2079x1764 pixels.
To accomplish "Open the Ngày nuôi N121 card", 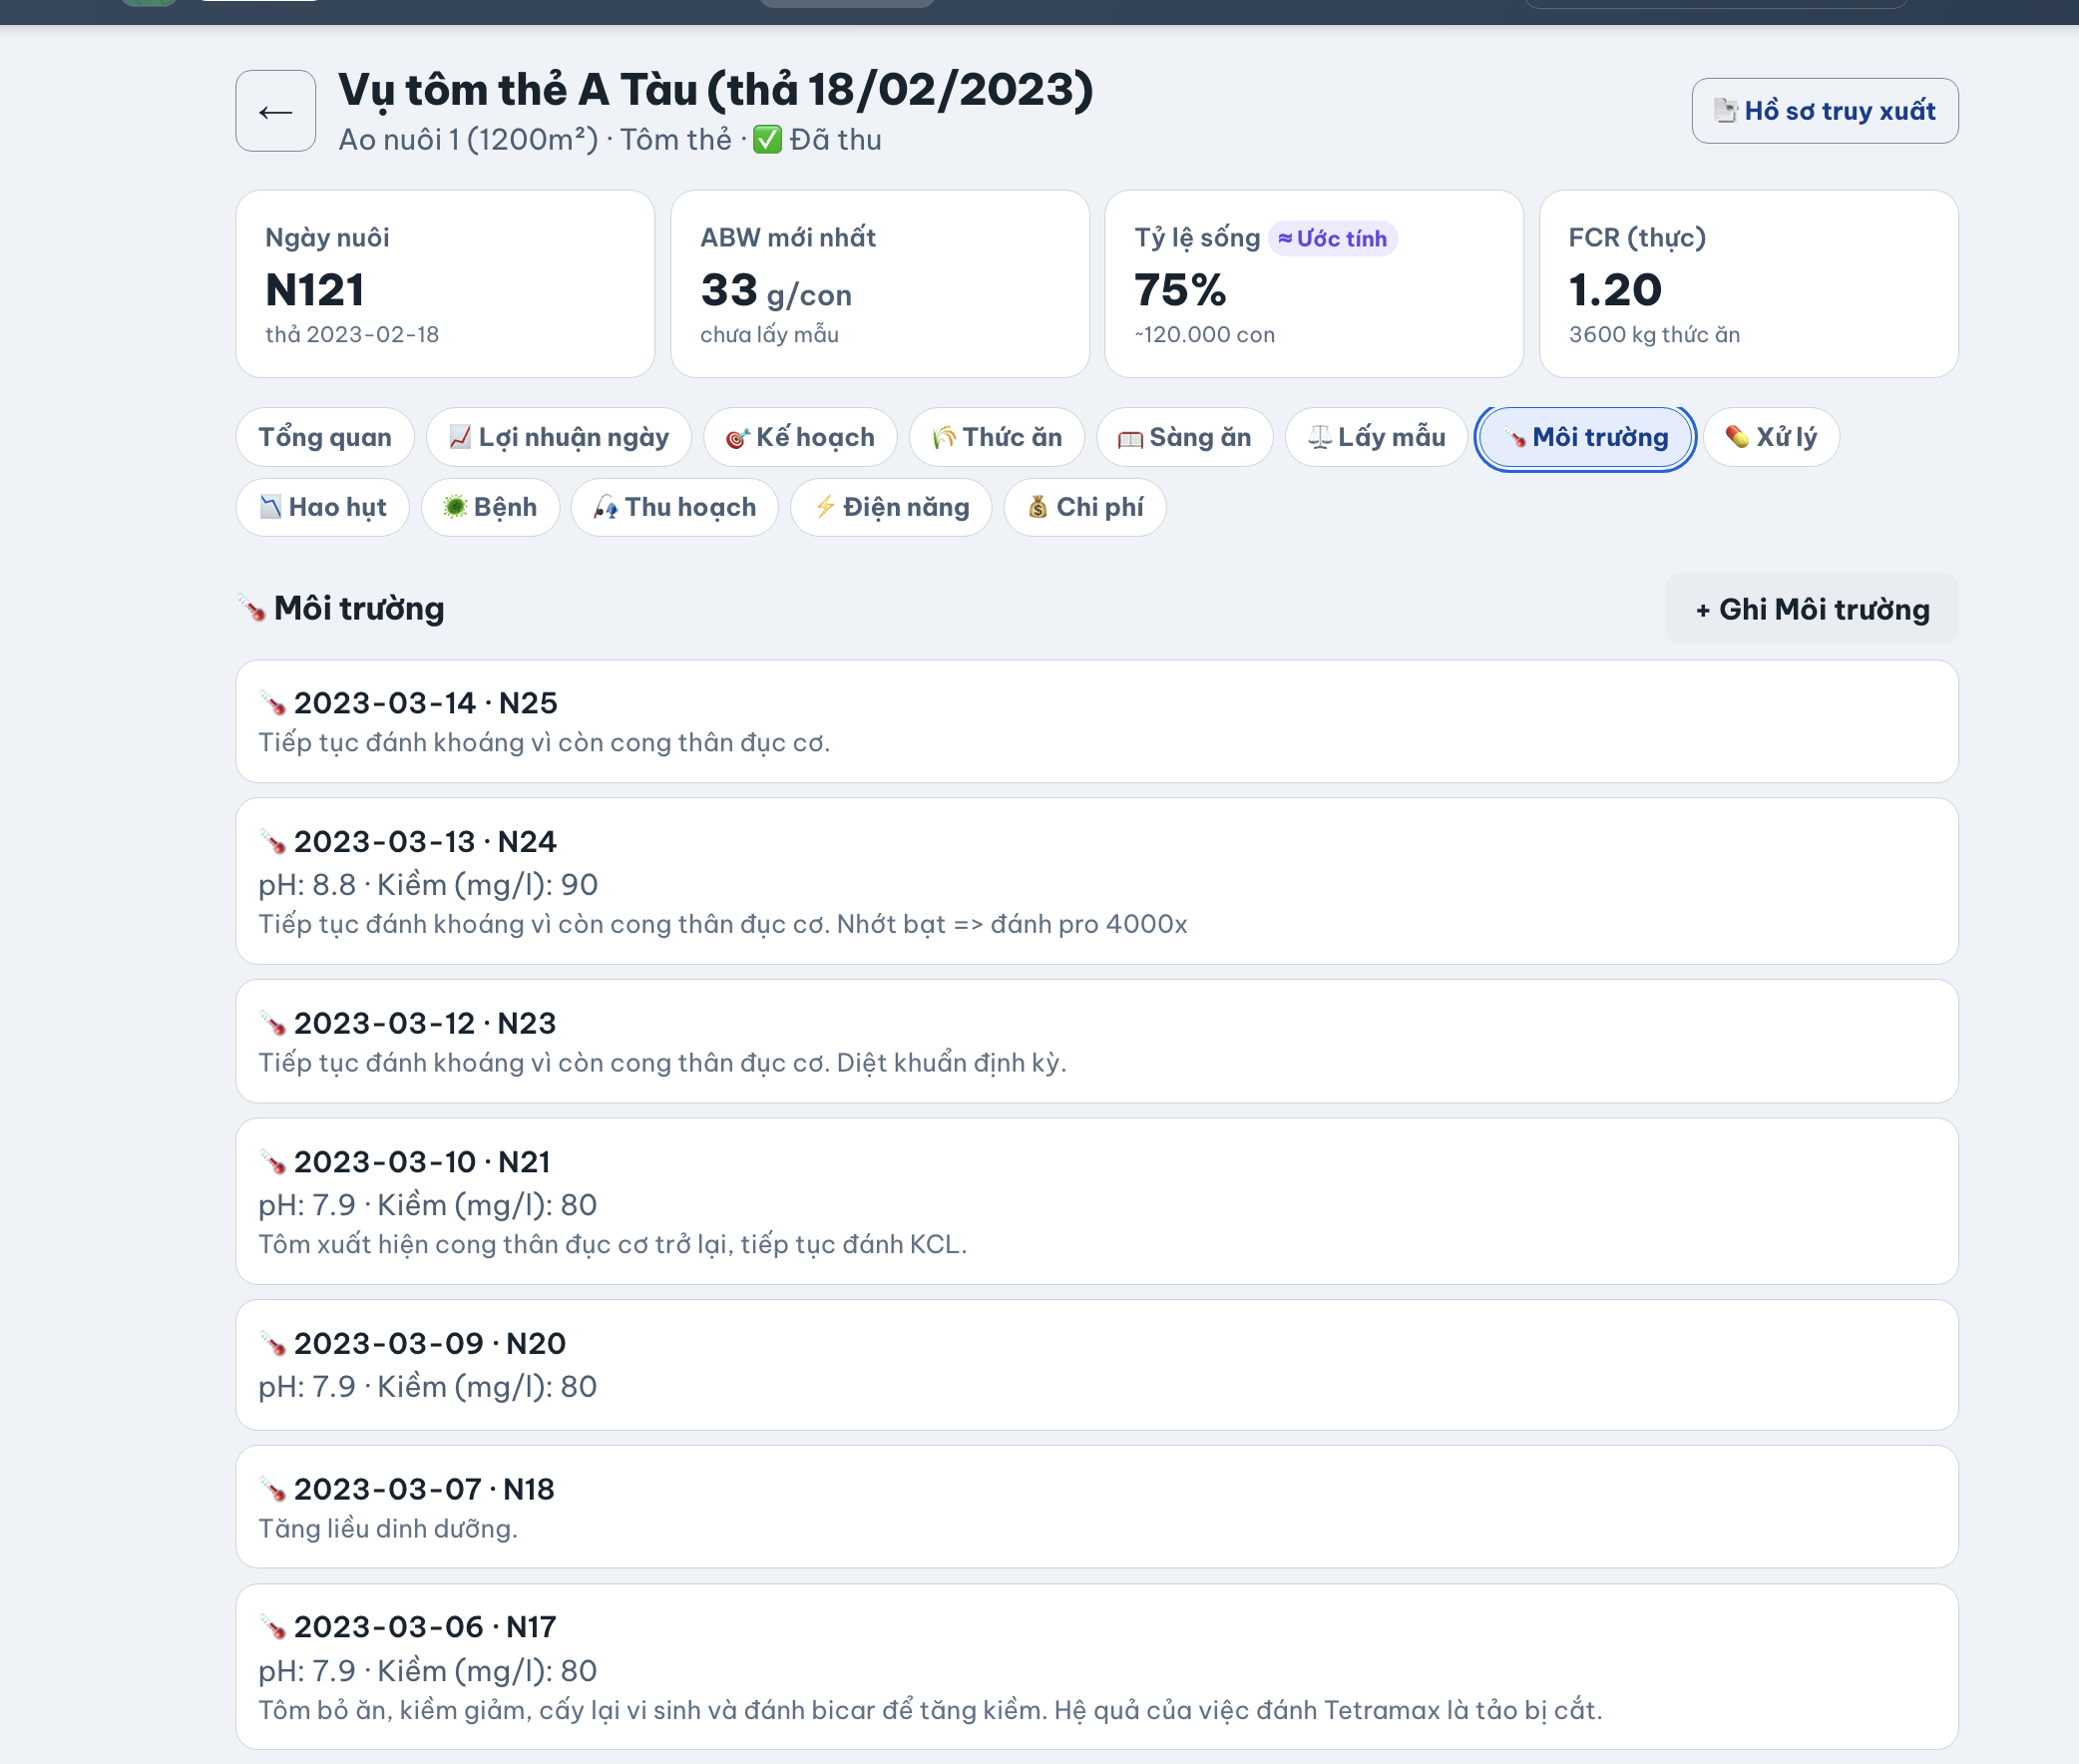I will 445,284.
